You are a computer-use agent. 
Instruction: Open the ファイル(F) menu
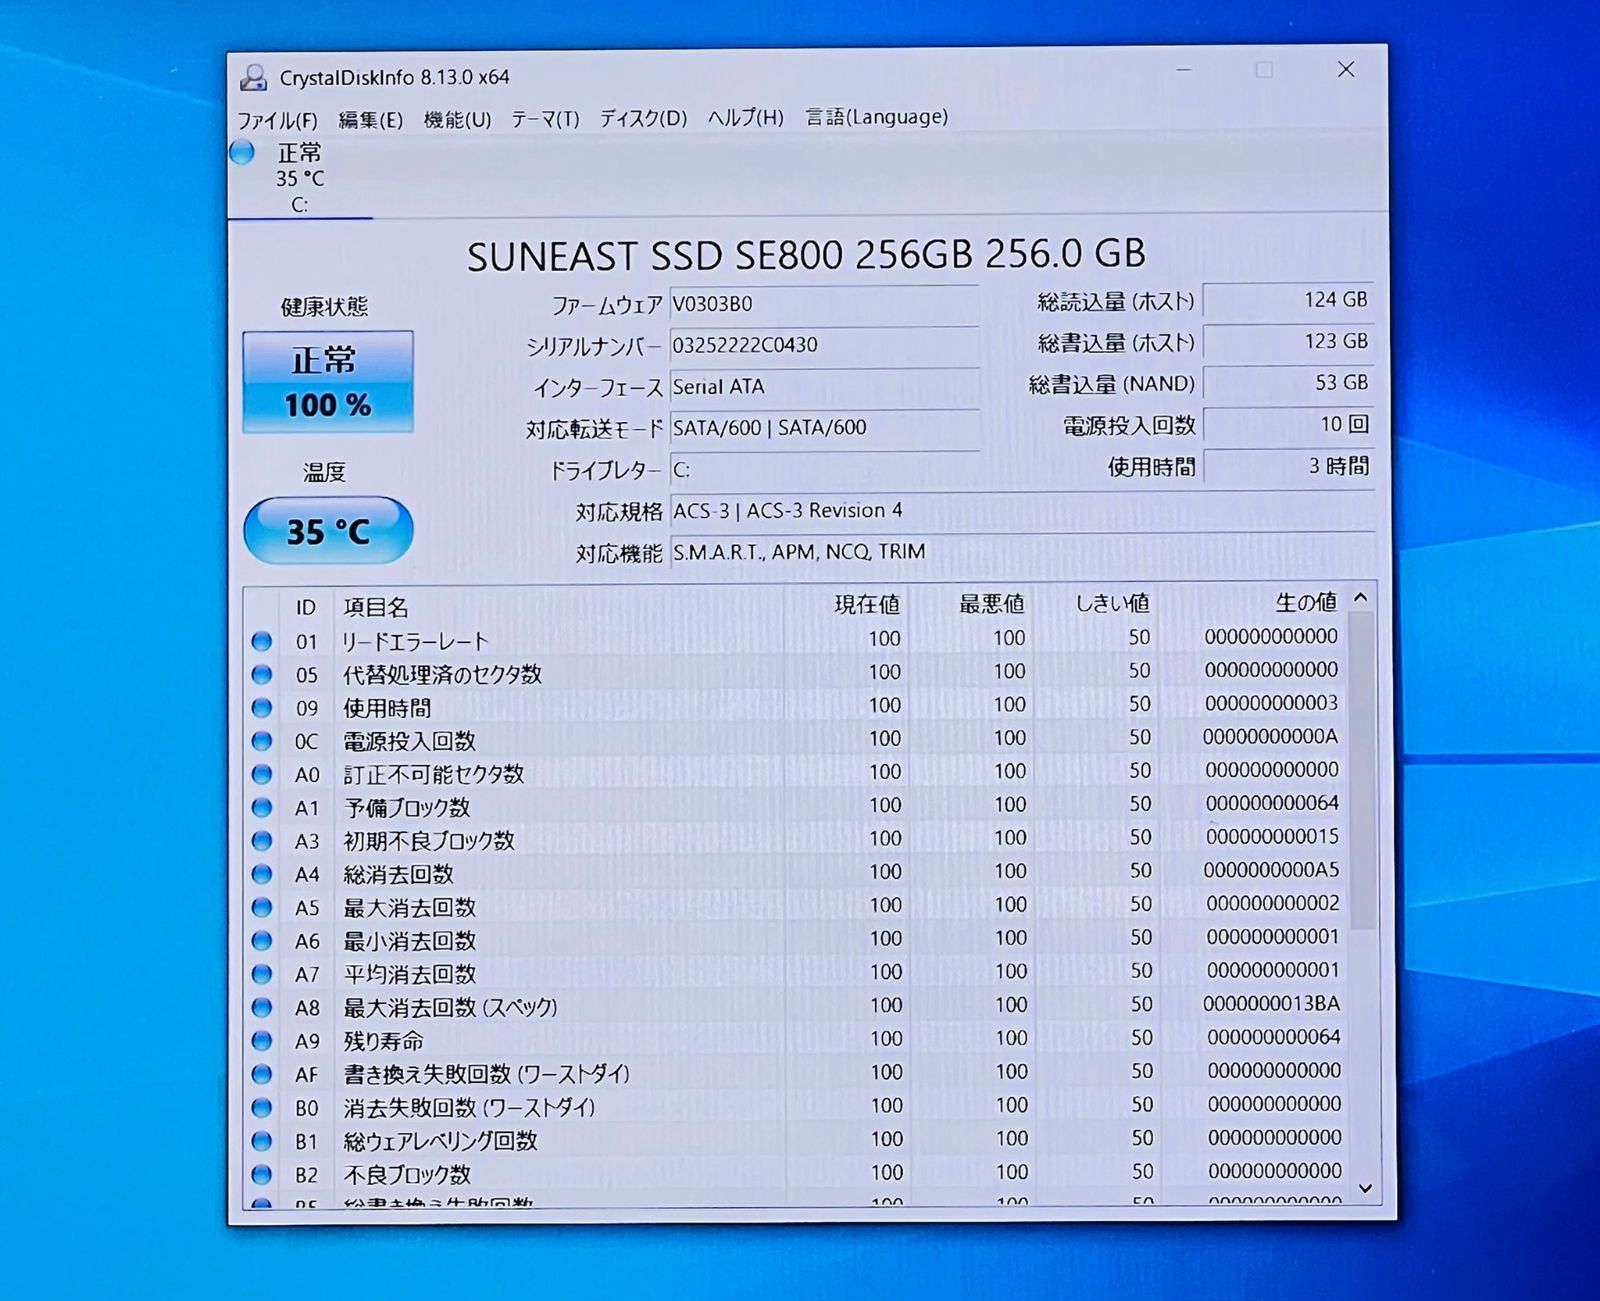tap(277, 120)
